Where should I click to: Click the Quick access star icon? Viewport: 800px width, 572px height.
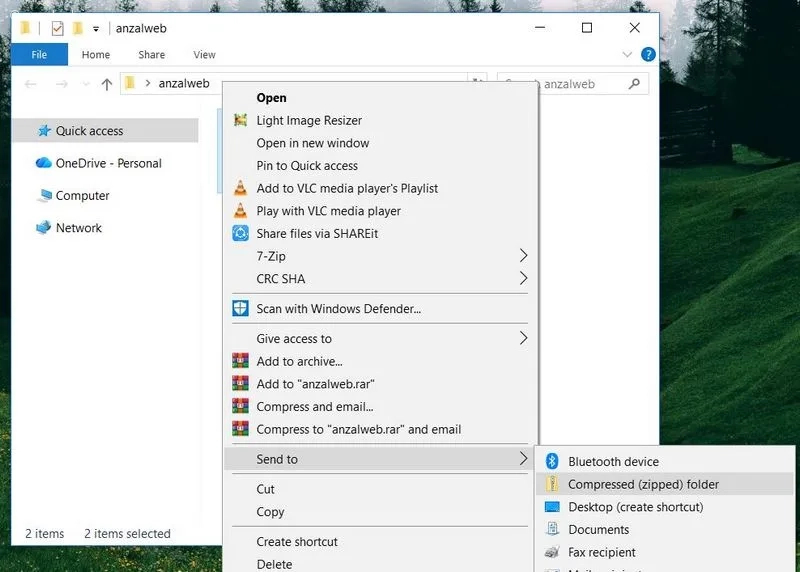click(x=44, y=131)
